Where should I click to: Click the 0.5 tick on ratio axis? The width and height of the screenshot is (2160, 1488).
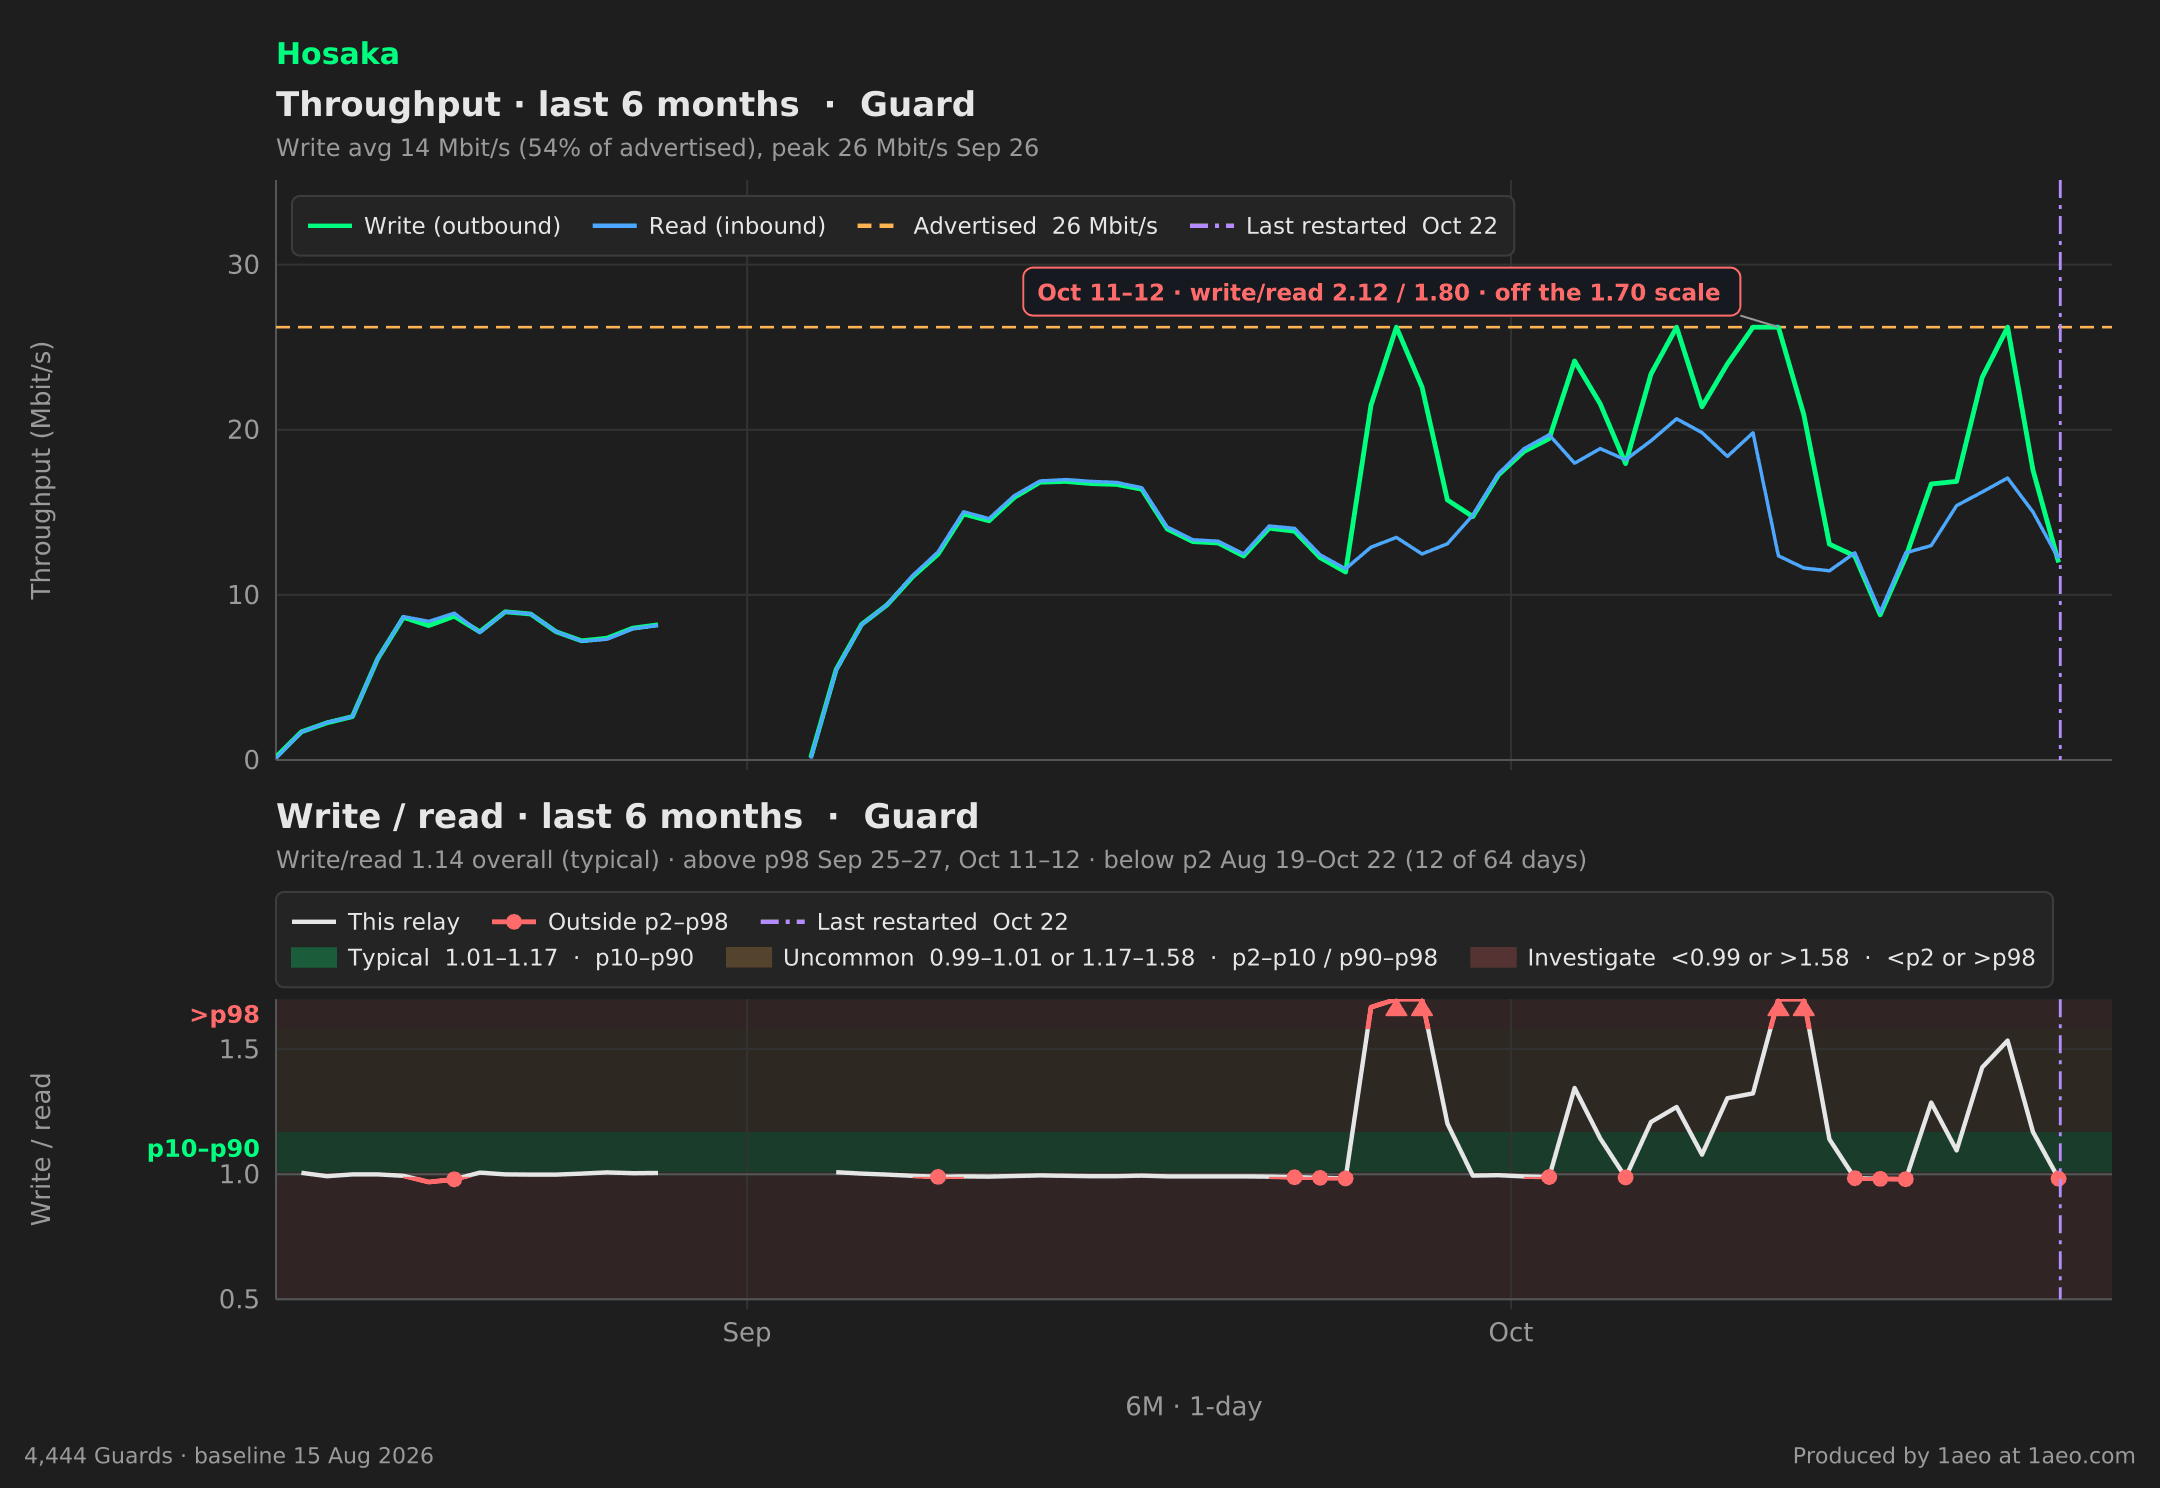pos(239,1299)
